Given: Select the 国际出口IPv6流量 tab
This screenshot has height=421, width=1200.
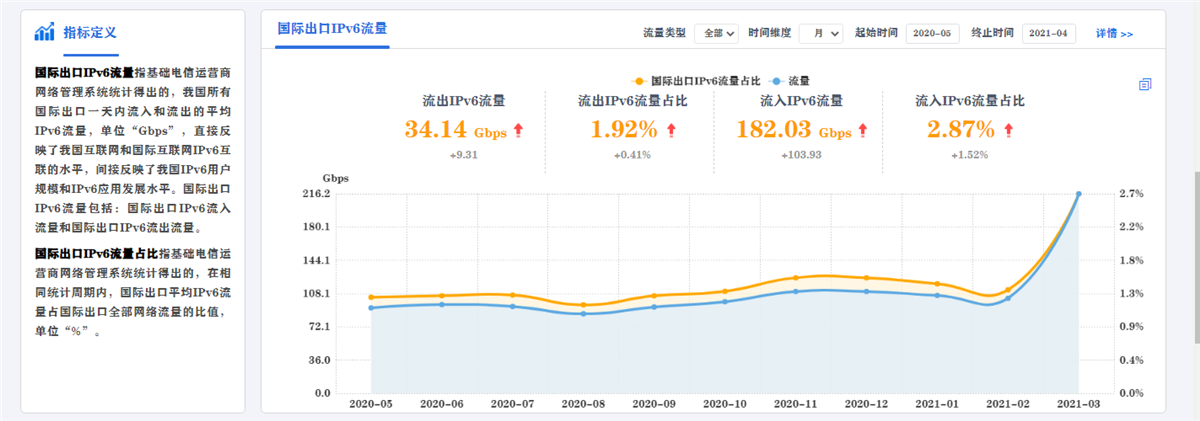Looking at the screenshot, I should click(332, 28).
